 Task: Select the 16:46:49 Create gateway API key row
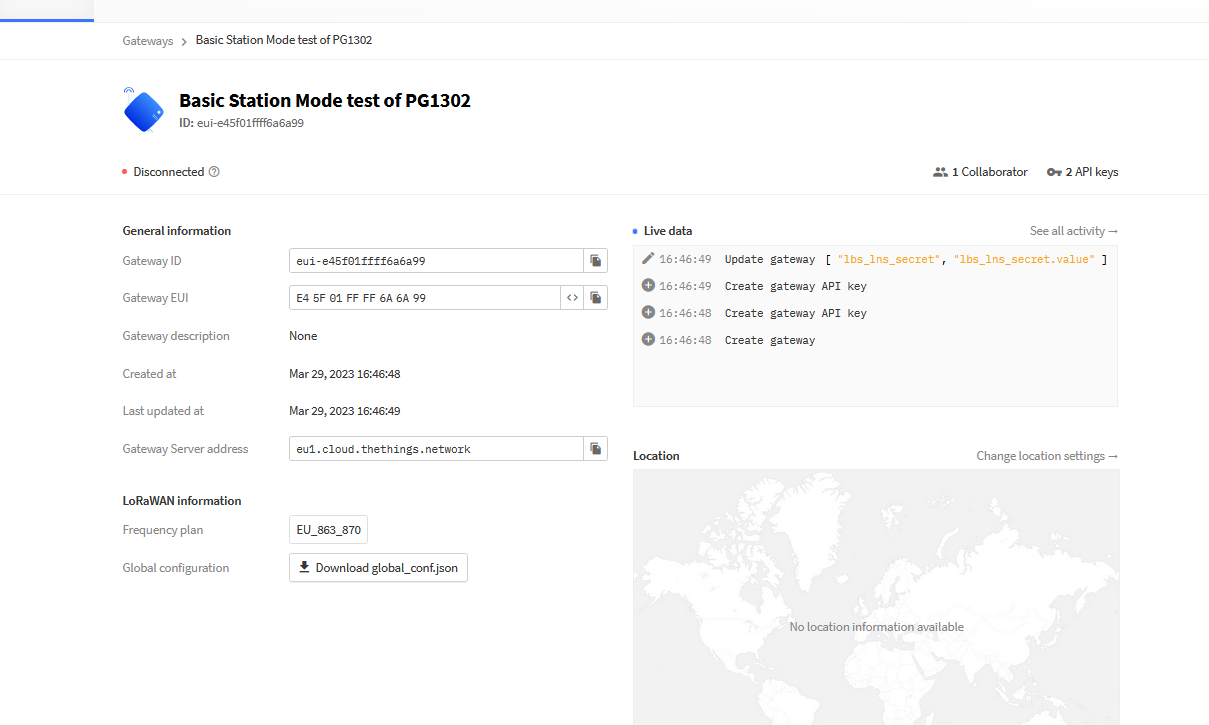(x=875, y=286)
